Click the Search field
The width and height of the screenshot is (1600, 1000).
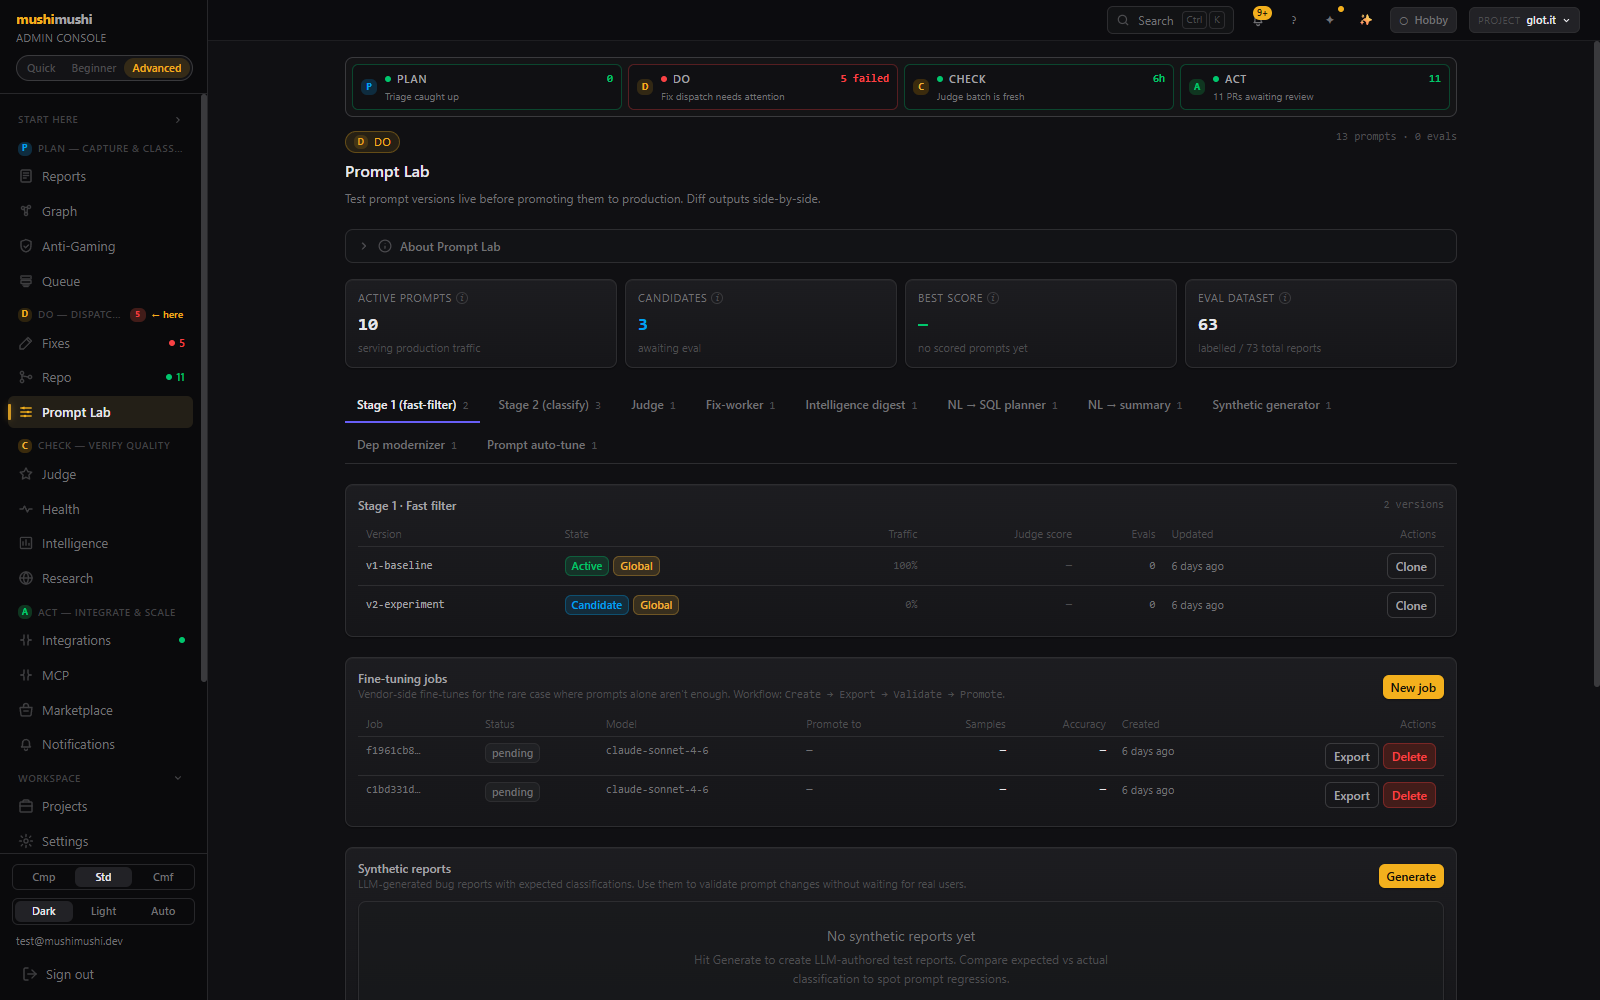tap(1170, 20)
